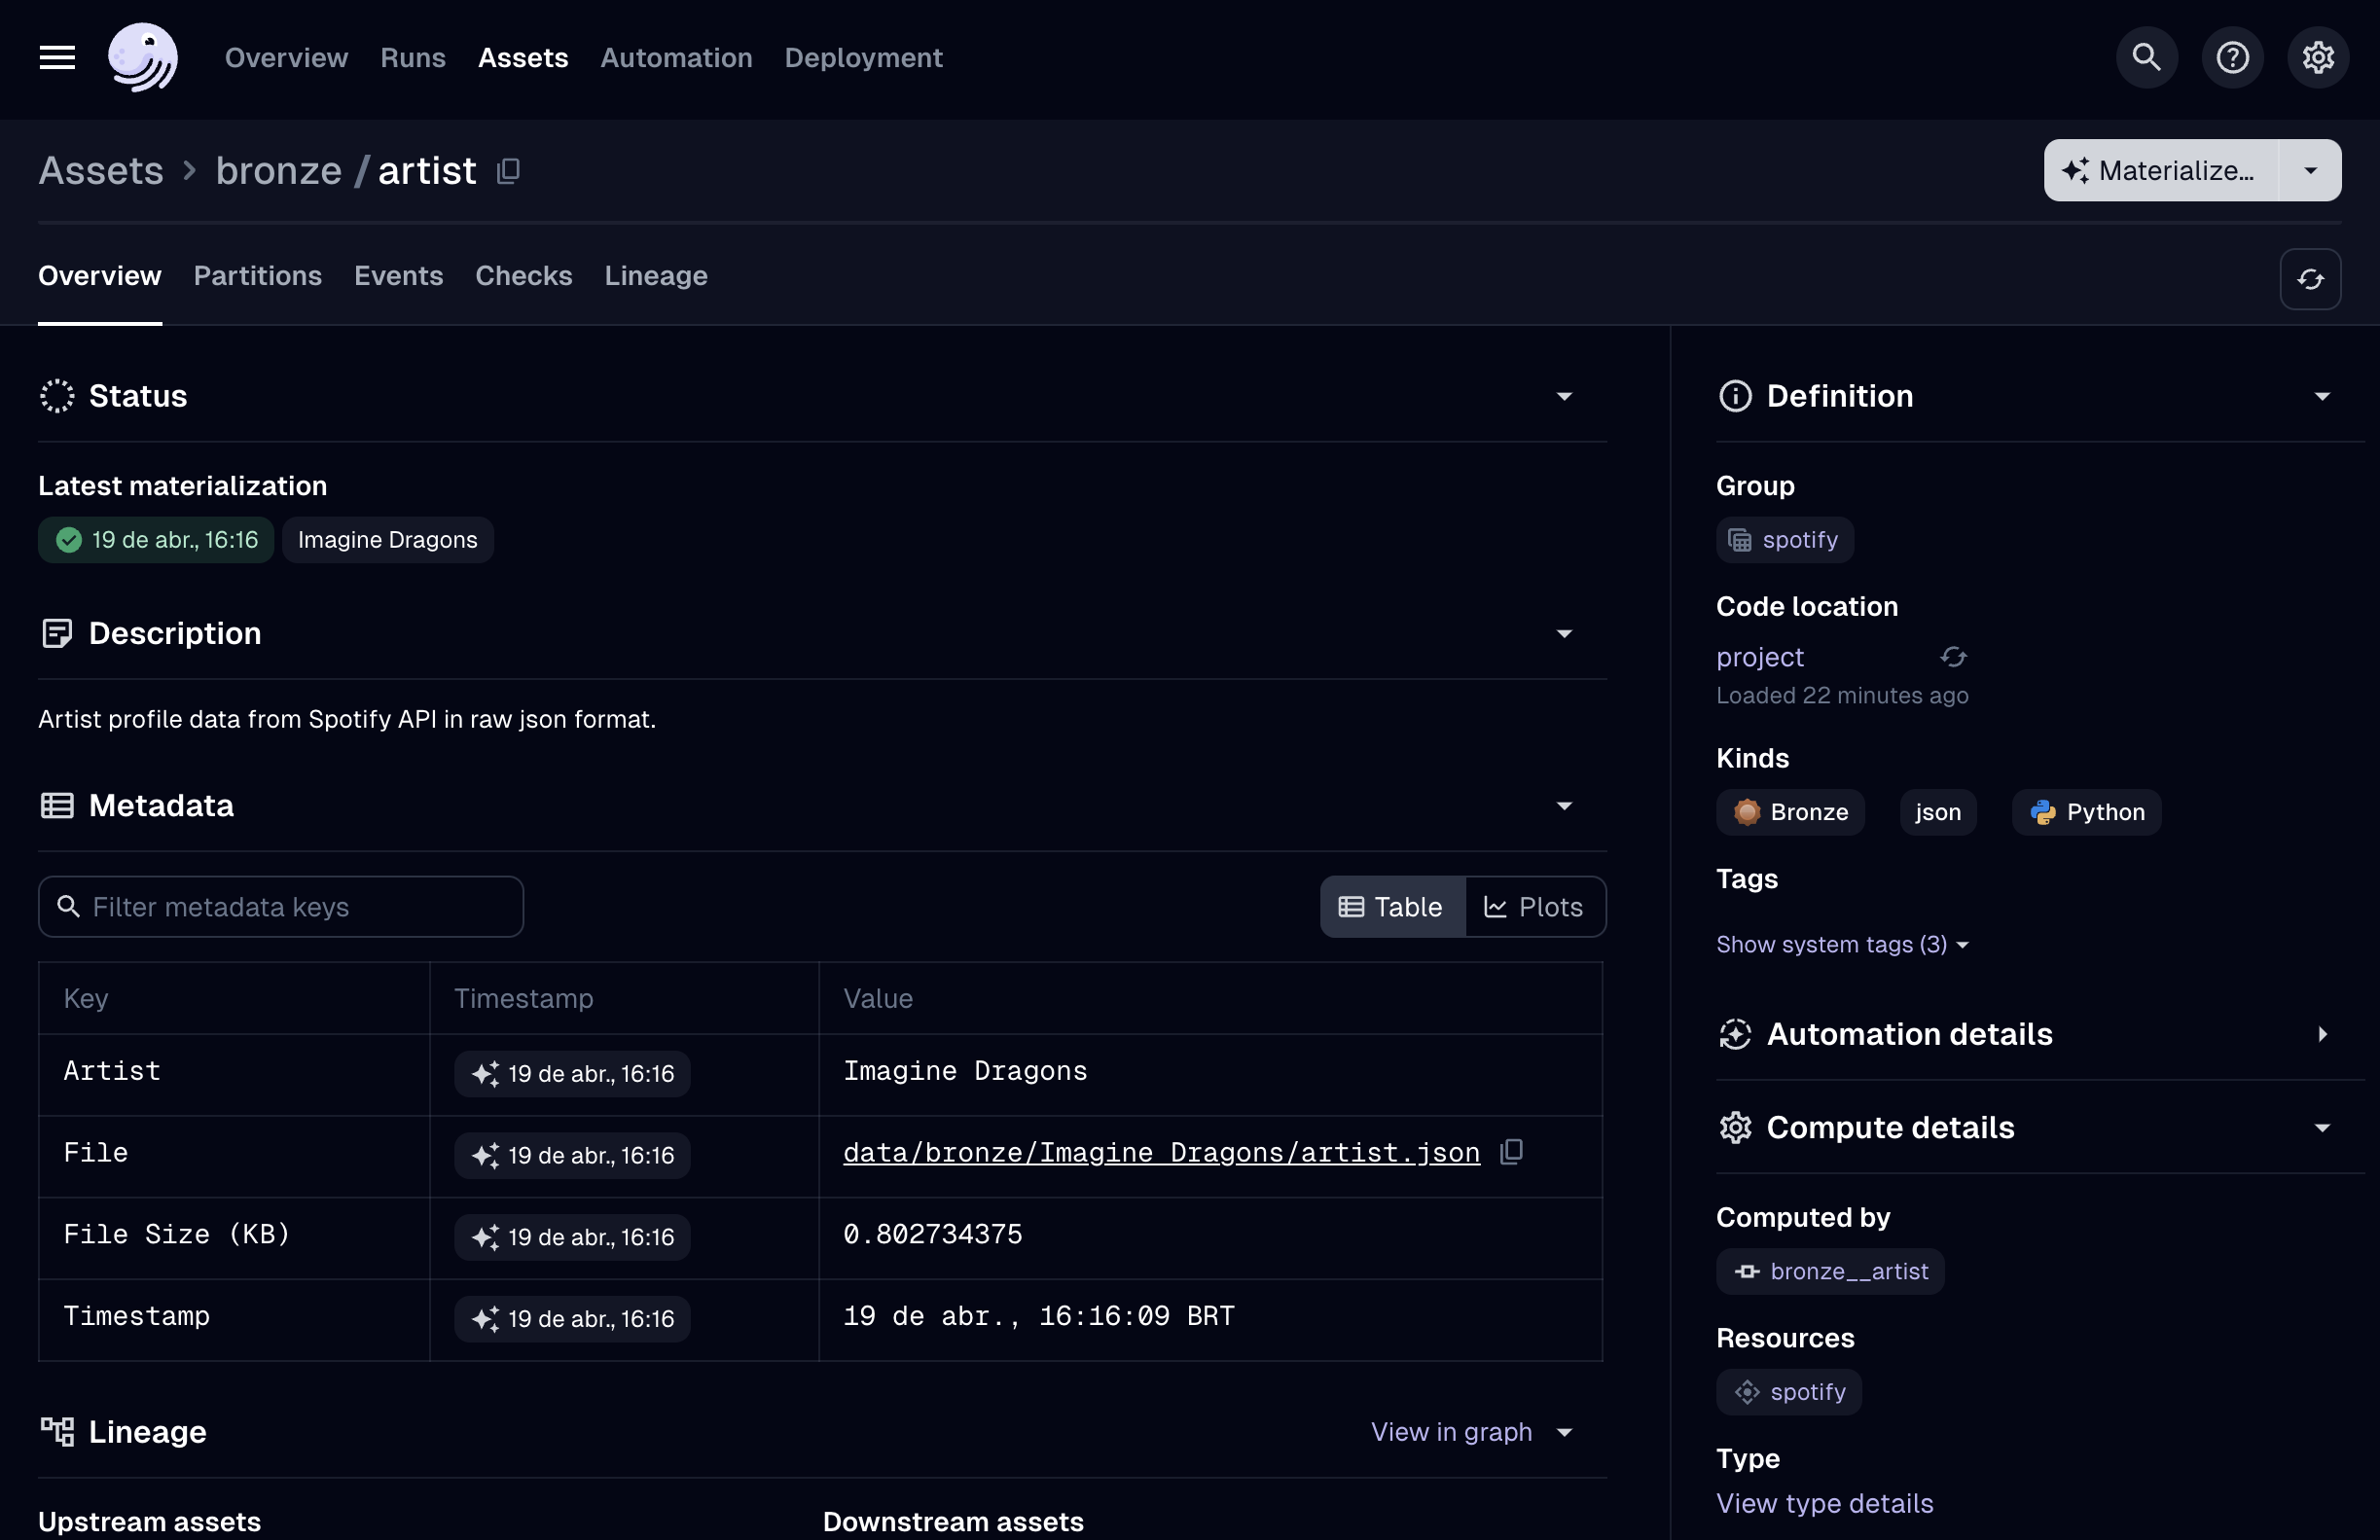Viewport: 2380px width, 1540px height.
Task: Open View type details link
Action: (1824, 1504)
